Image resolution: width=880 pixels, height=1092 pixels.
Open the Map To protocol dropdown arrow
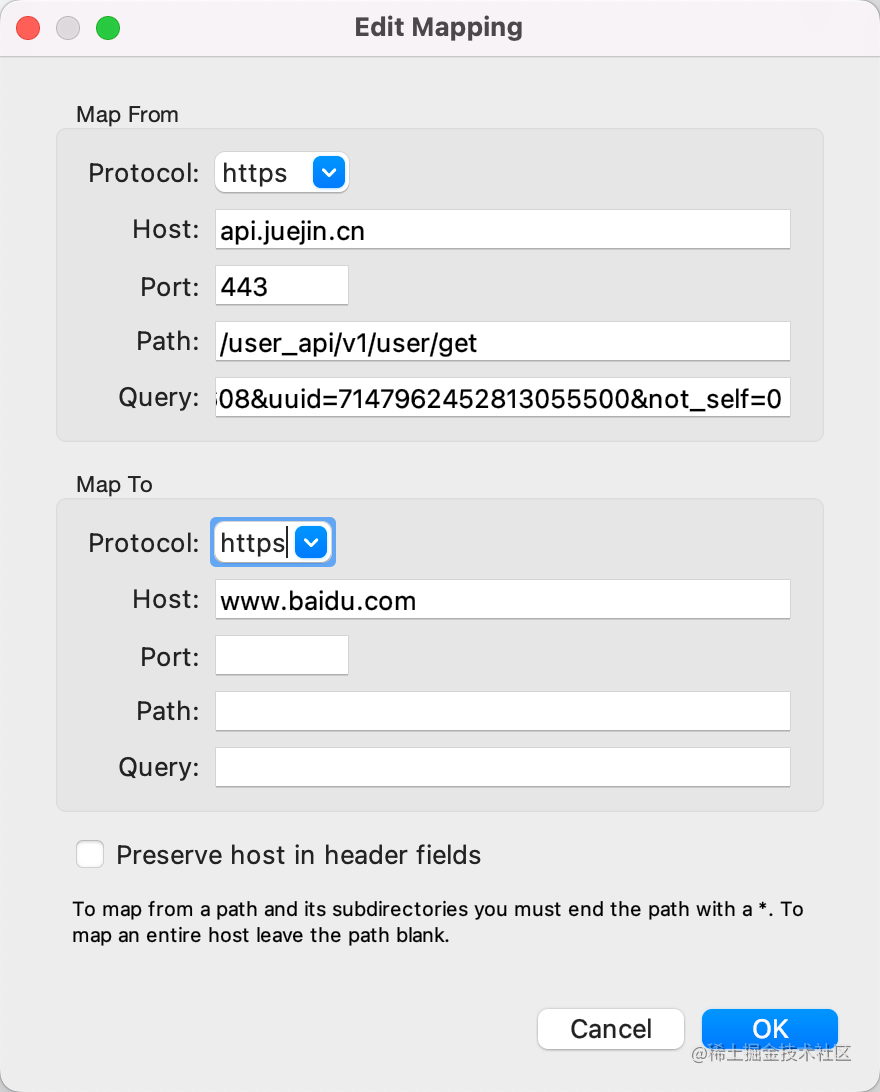[311, 542]
